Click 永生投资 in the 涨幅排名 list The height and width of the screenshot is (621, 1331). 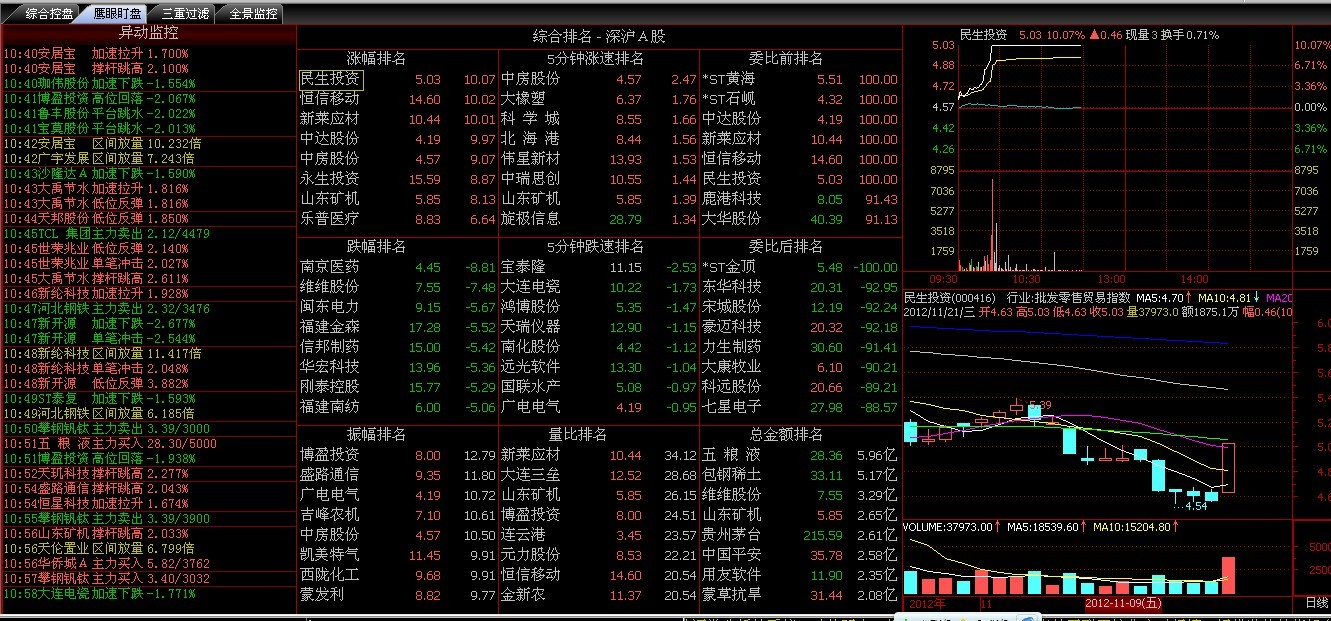click(330, 178)
